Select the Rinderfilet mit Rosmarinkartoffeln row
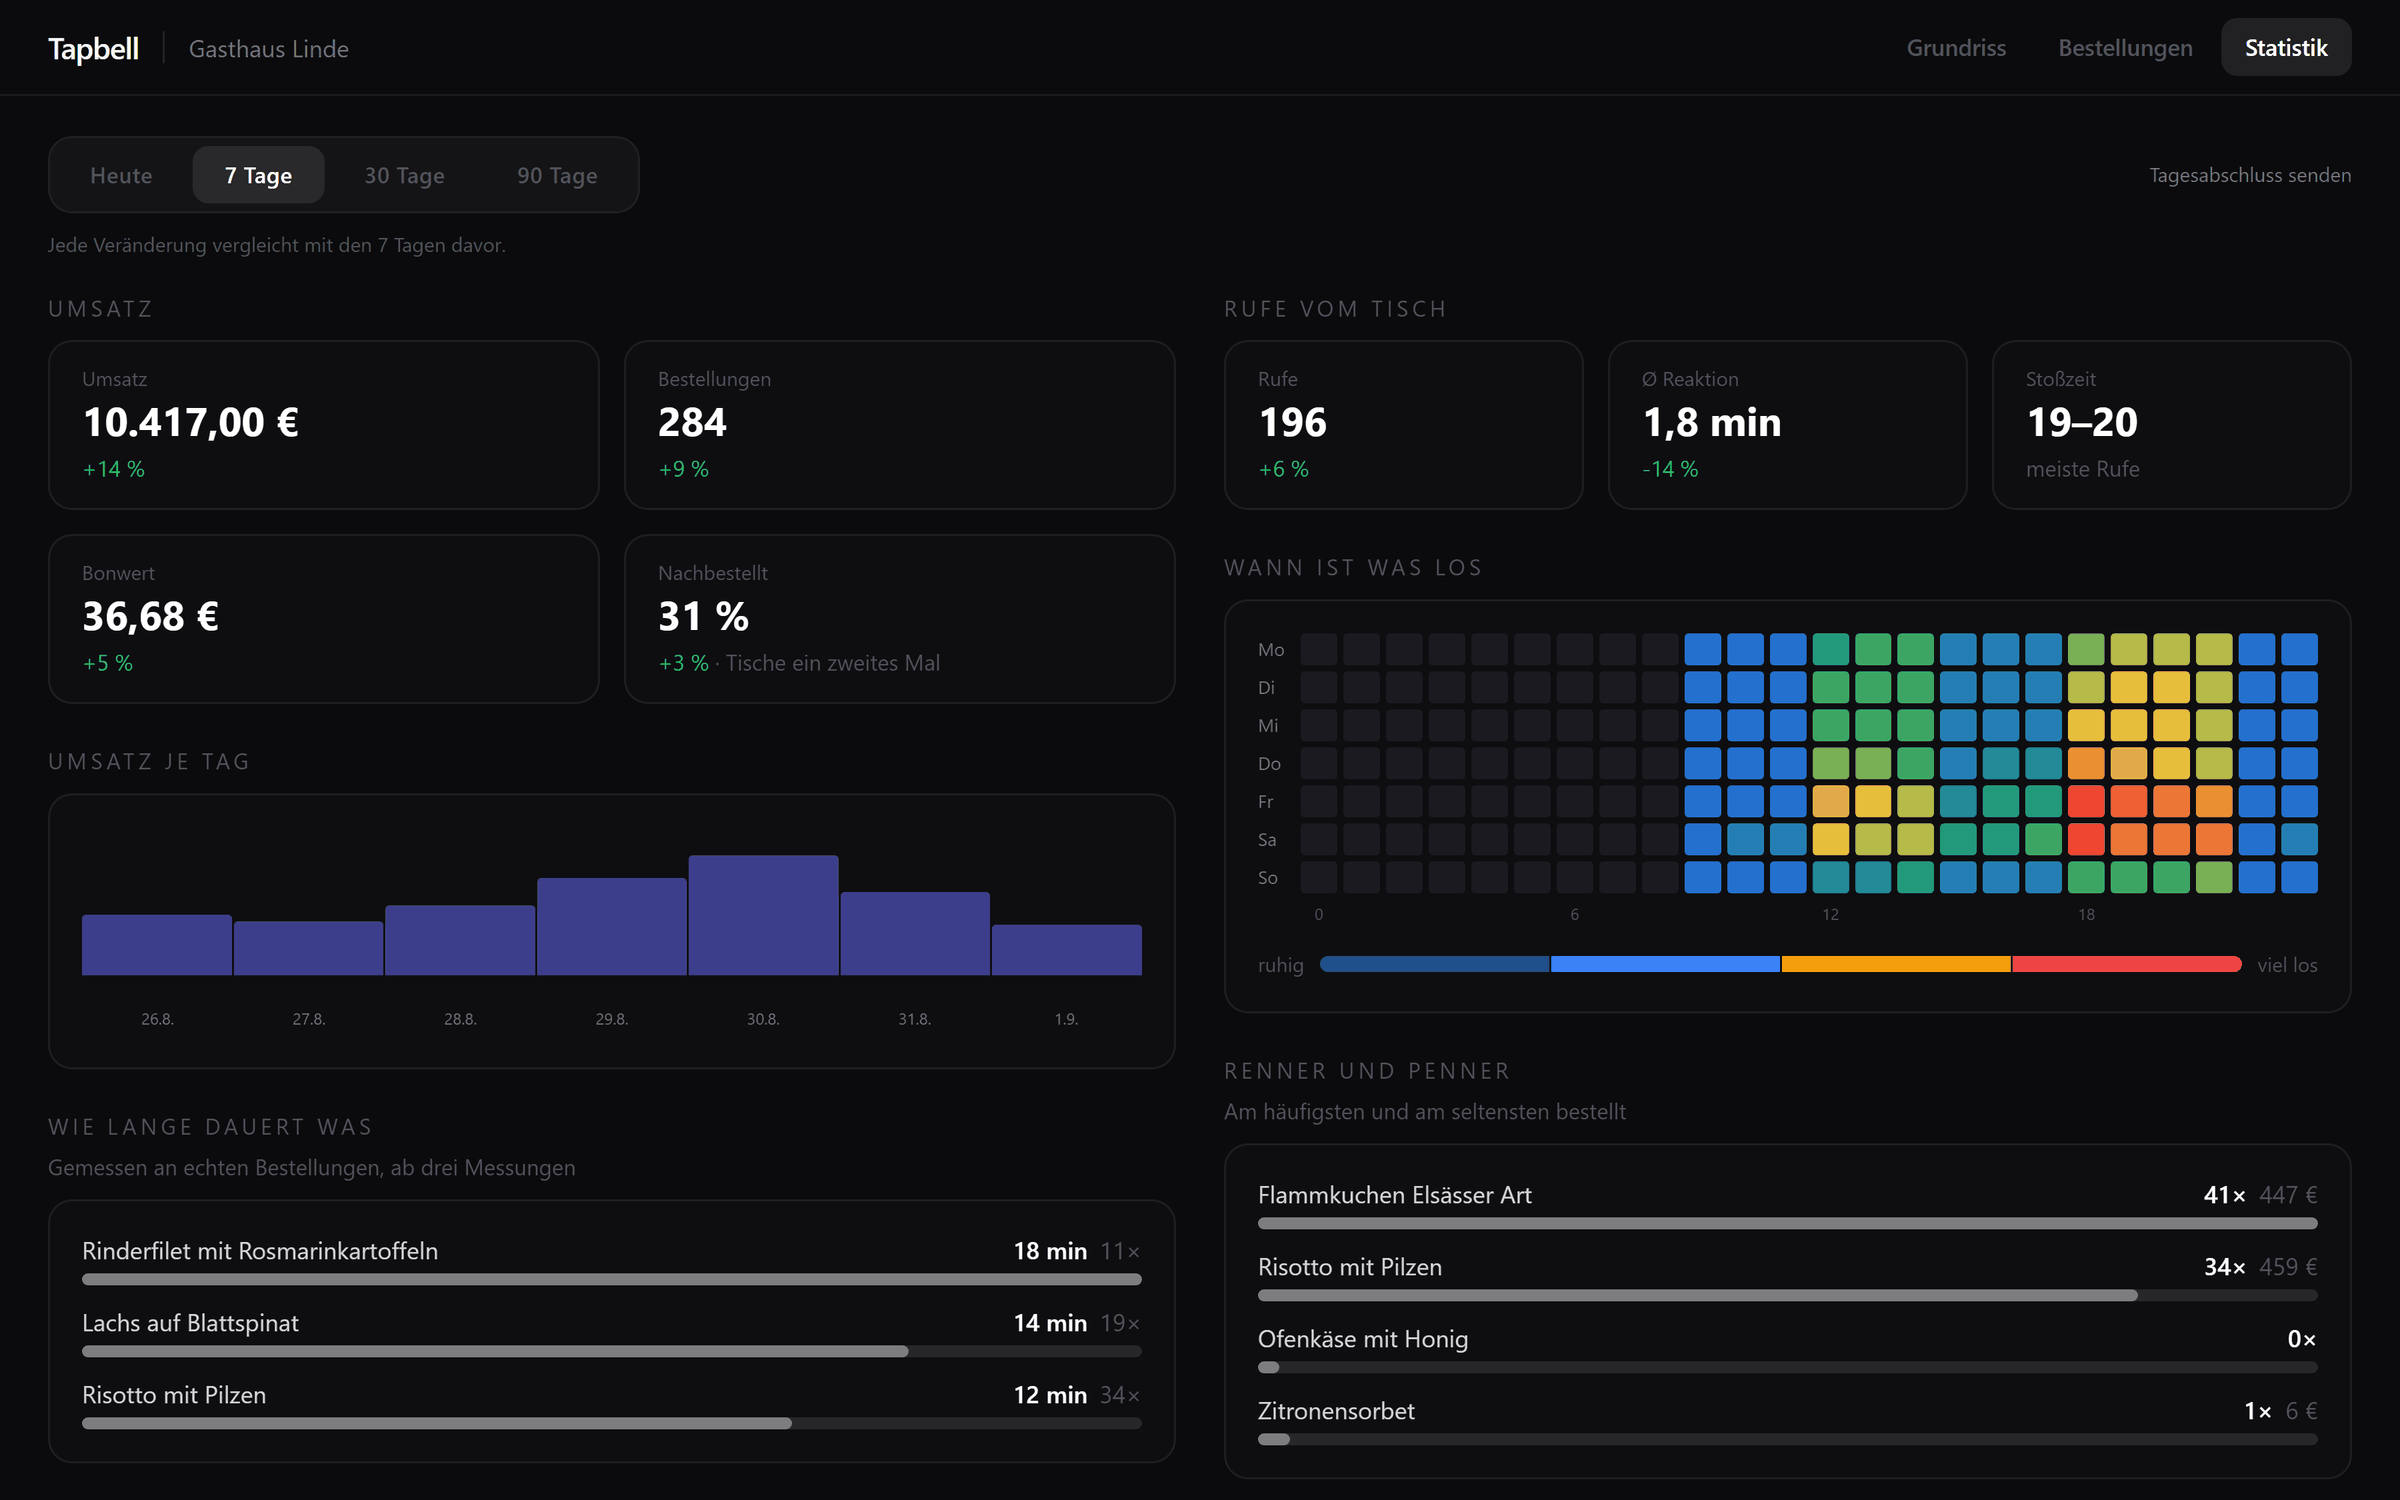Image resolution: width=2400 pixels, height=1500 pixels. [x=612, y=1262]
